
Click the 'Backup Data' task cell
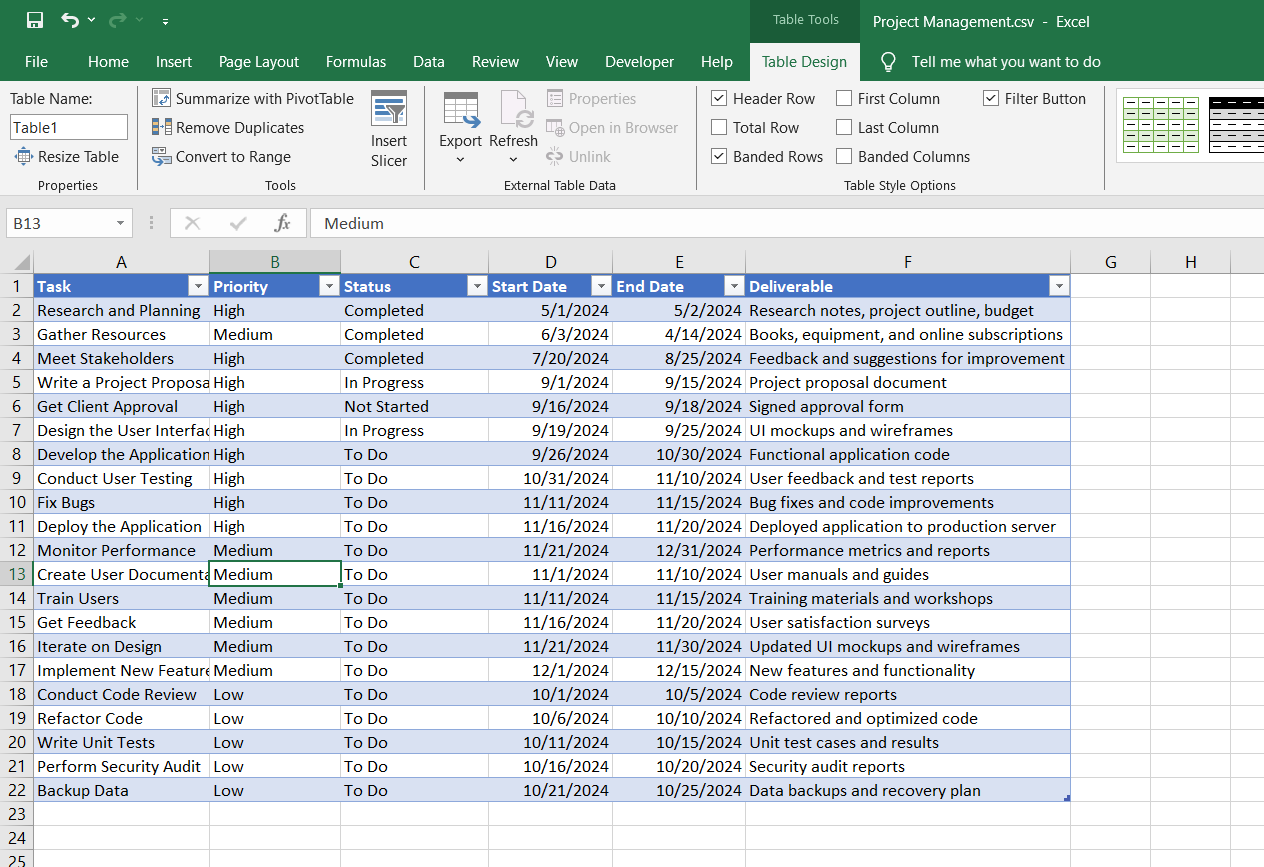point(121,790)
